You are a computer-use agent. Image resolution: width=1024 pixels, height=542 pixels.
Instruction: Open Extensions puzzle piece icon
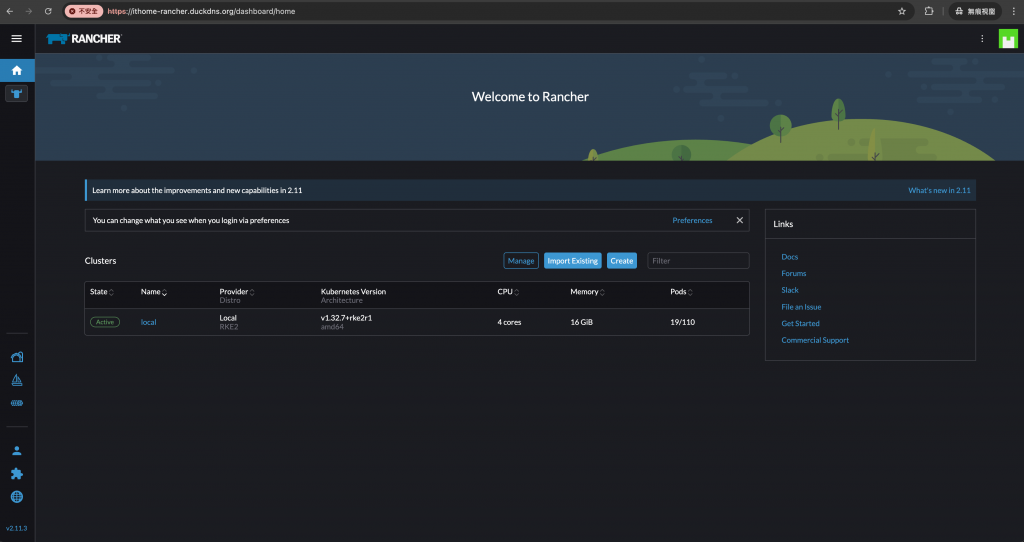17,473
